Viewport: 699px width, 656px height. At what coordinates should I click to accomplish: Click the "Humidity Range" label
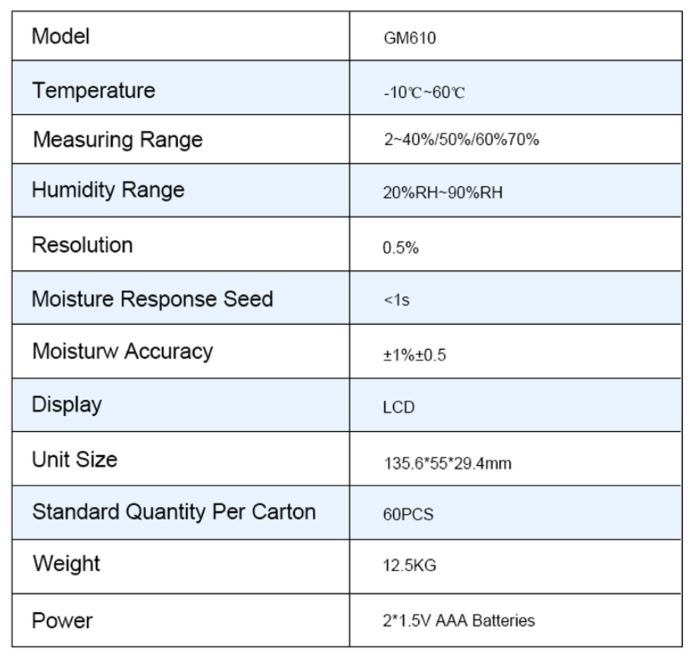[x=108, y=190]
